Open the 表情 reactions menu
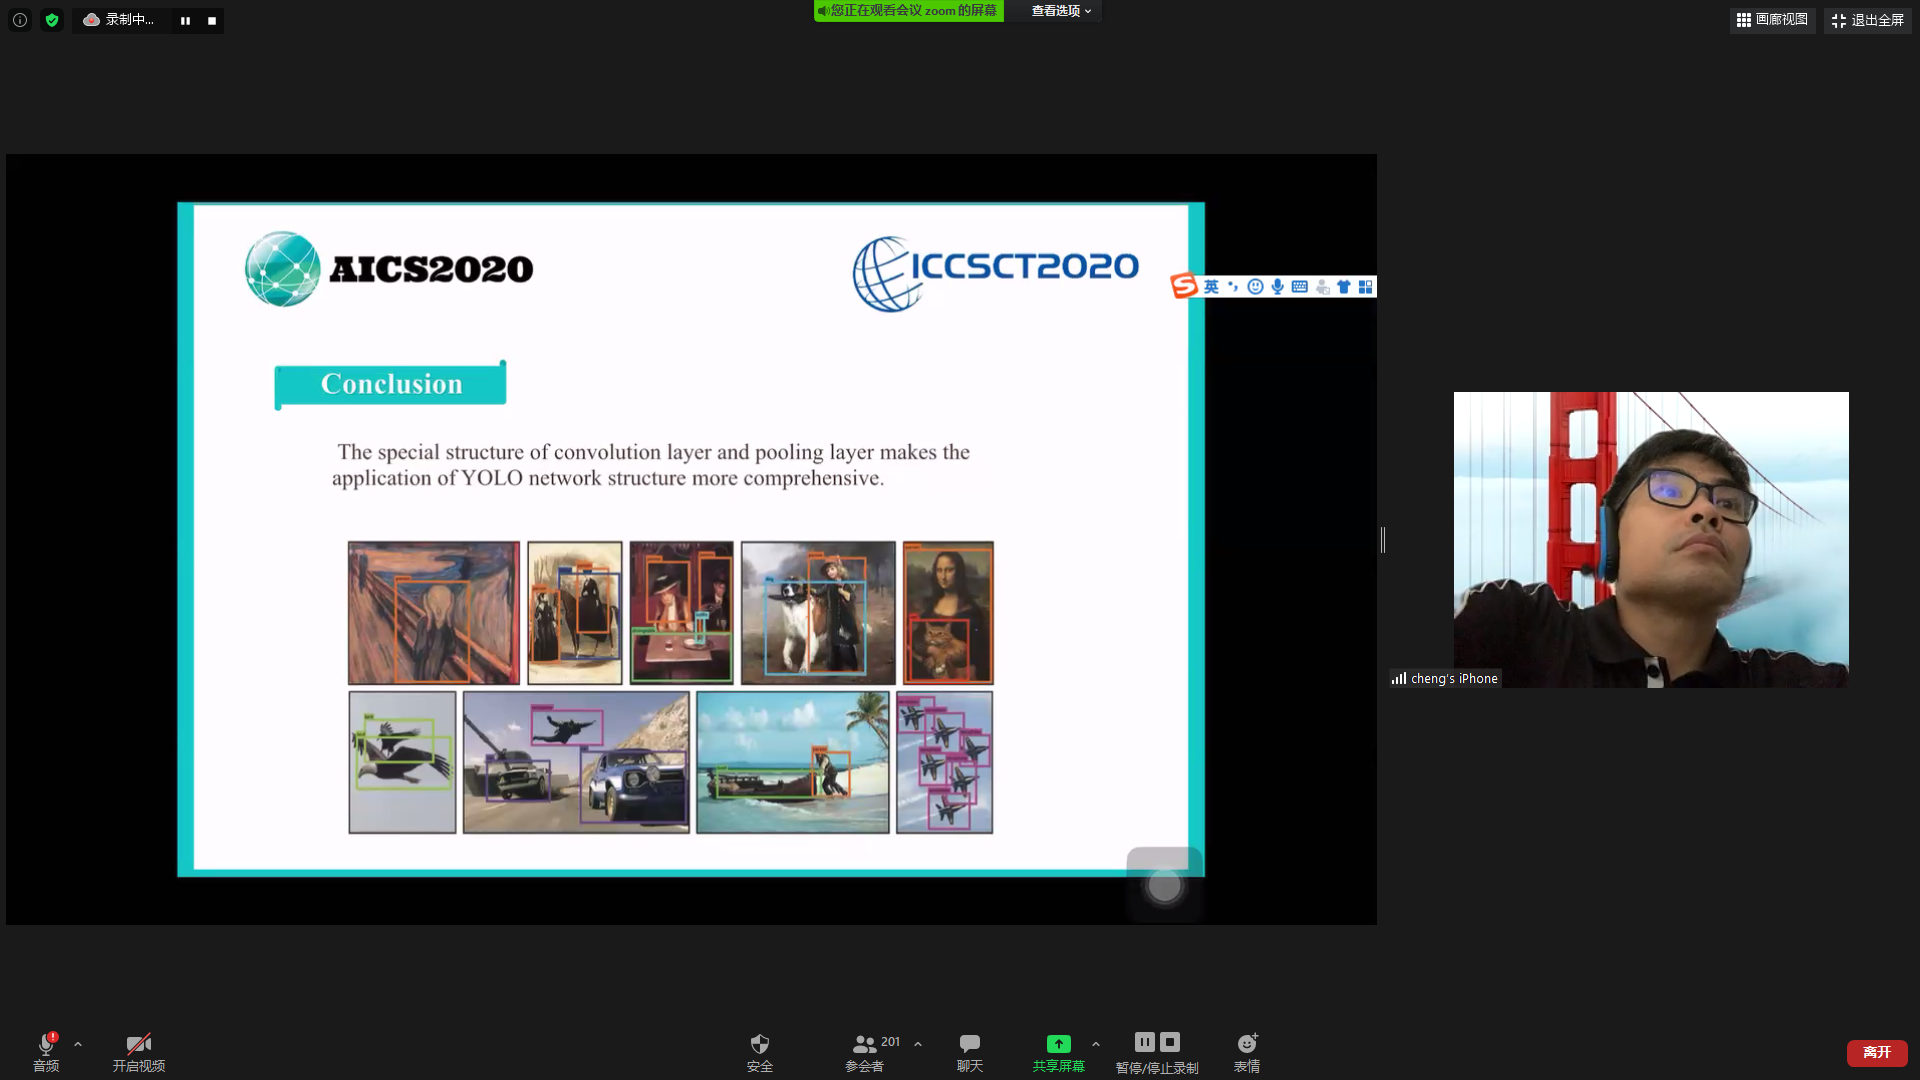1920x1080 pixels. [1247, 1053]
